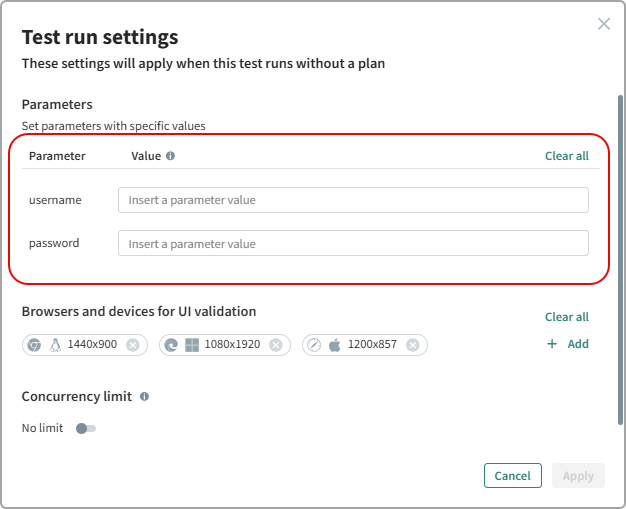626x509 pixels.
Task: Click the info icon next to Value
Action: coord(170,156)
